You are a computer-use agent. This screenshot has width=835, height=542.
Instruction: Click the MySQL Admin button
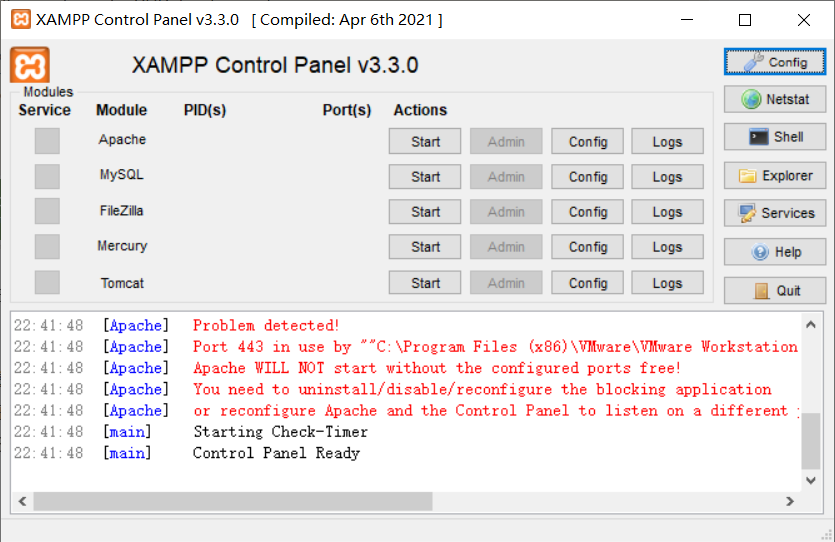(x=506, y=177)
